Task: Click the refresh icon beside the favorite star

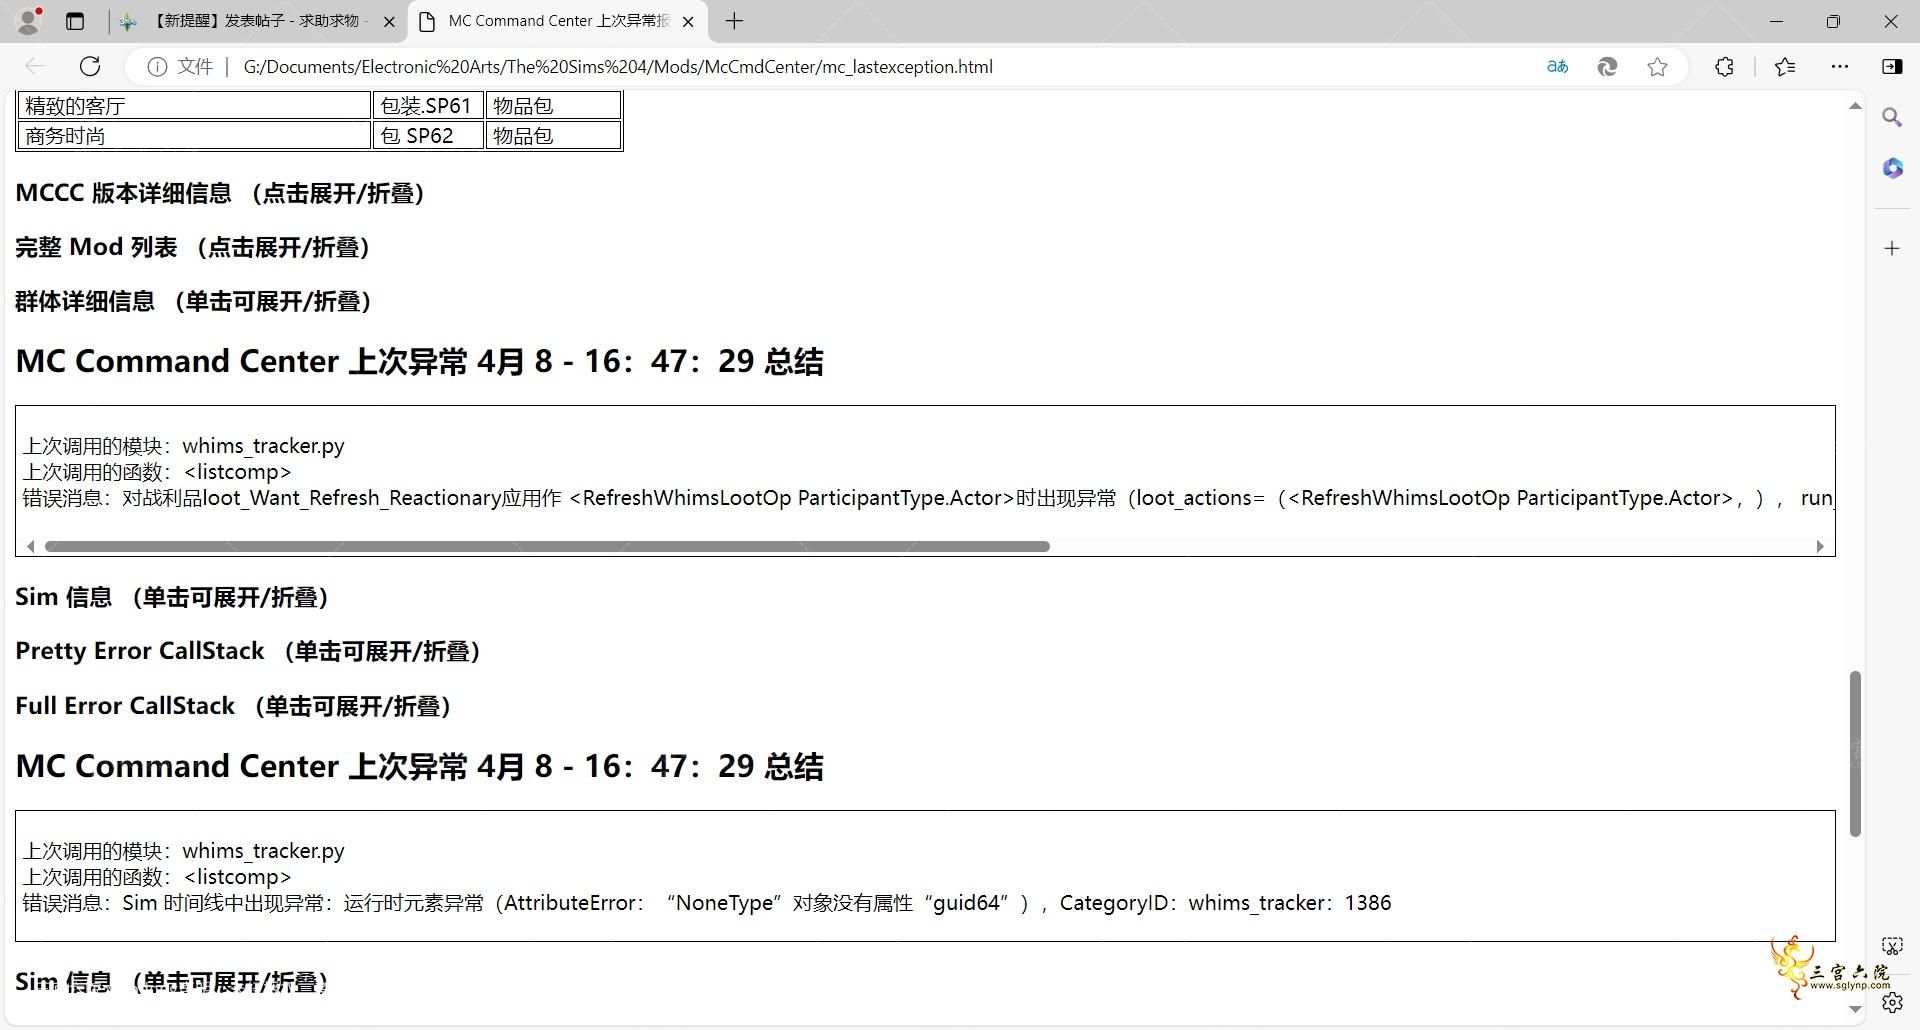Action: tap(1607, 66)
